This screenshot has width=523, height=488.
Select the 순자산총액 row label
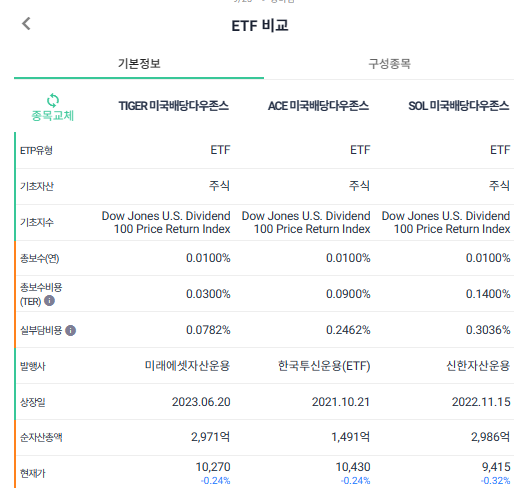click(41, 437)
